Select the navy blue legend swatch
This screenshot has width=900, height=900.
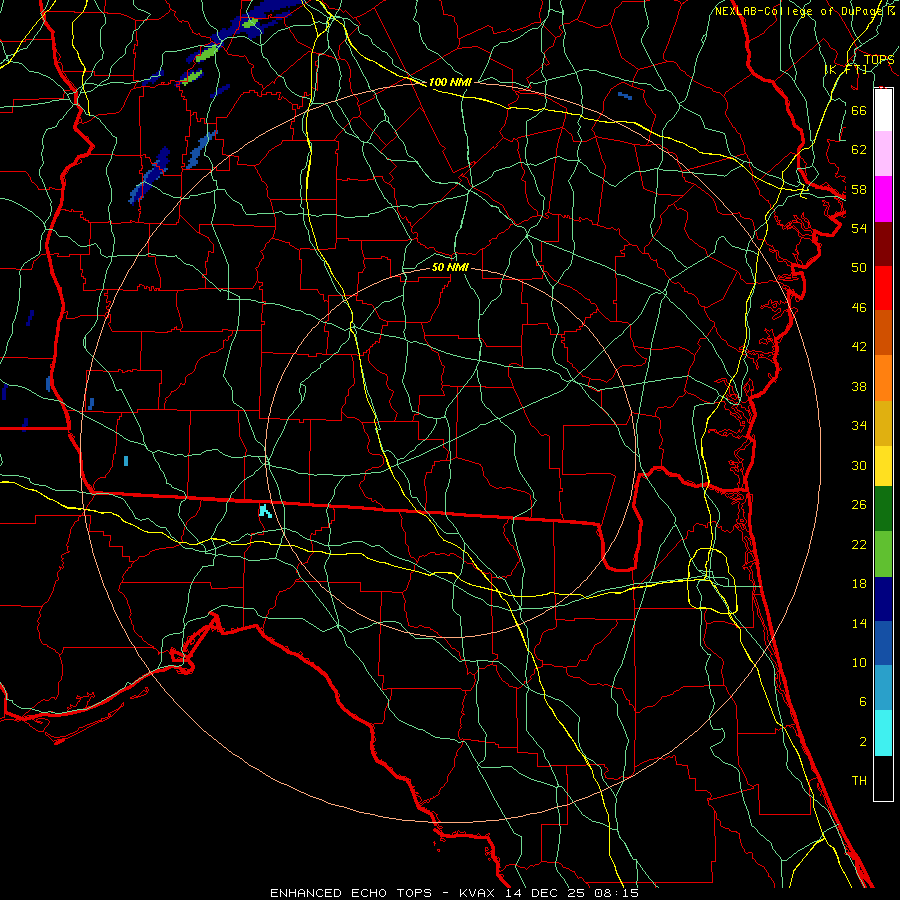[x=883, y=599]
